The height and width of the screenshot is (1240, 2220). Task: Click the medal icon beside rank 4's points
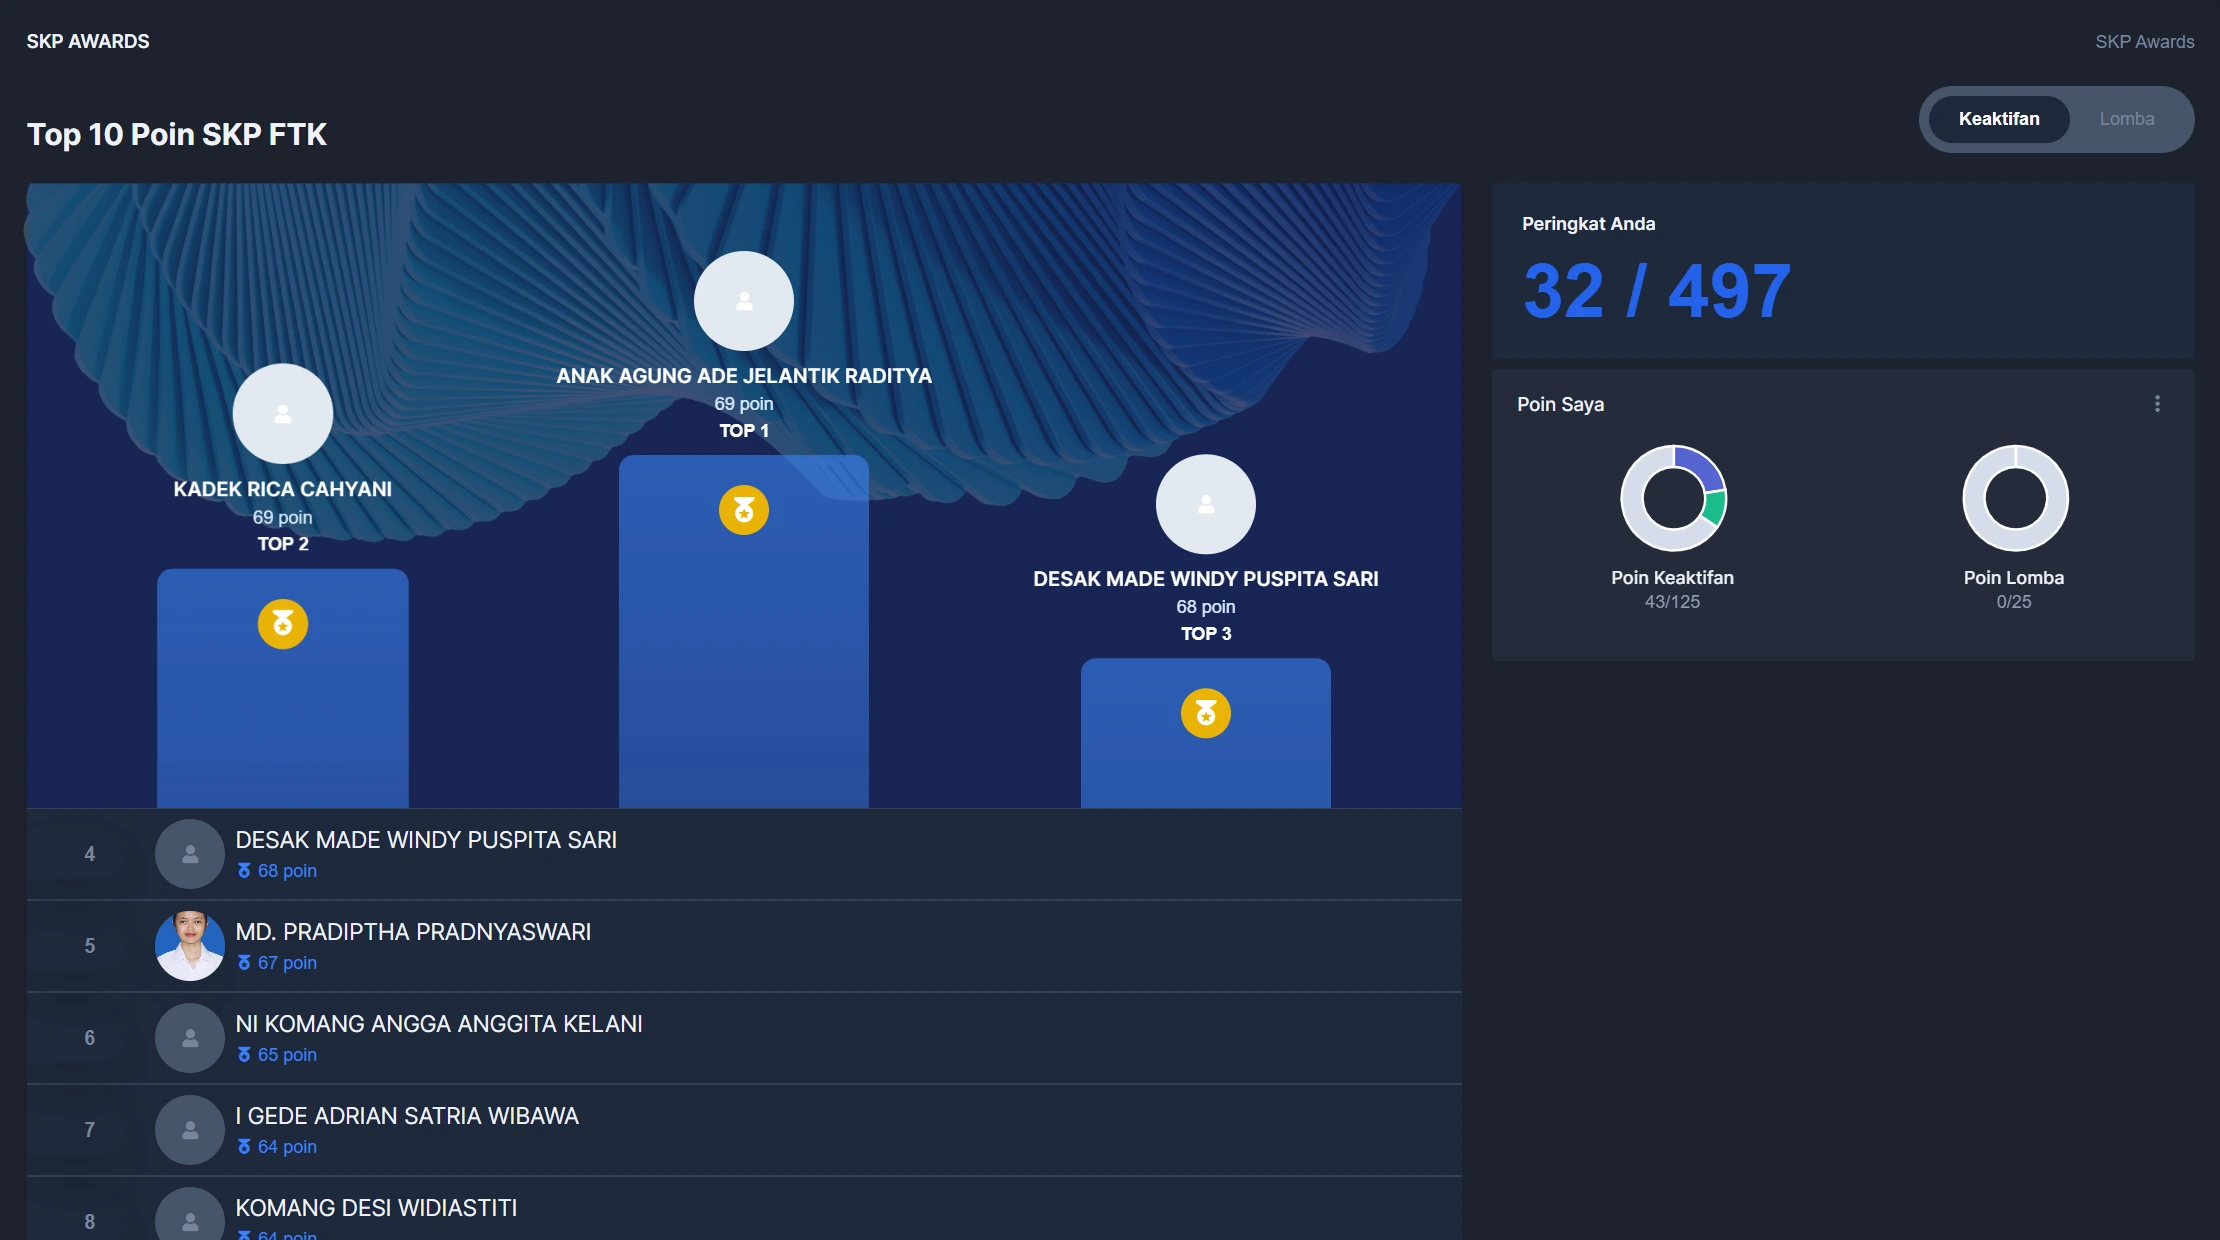[x=243, y=871]
